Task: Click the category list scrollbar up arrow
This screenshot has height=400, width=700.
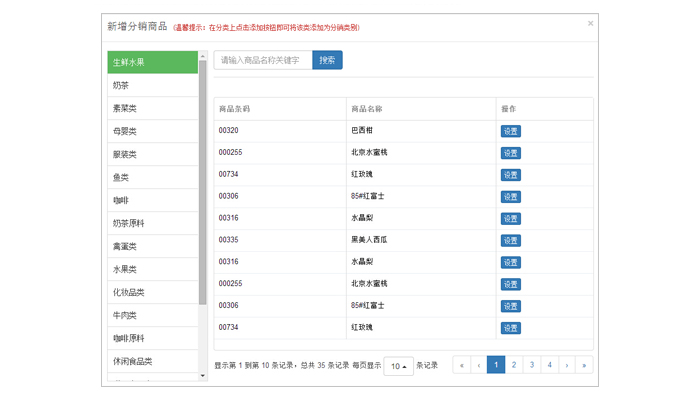Action: point(203,56)
